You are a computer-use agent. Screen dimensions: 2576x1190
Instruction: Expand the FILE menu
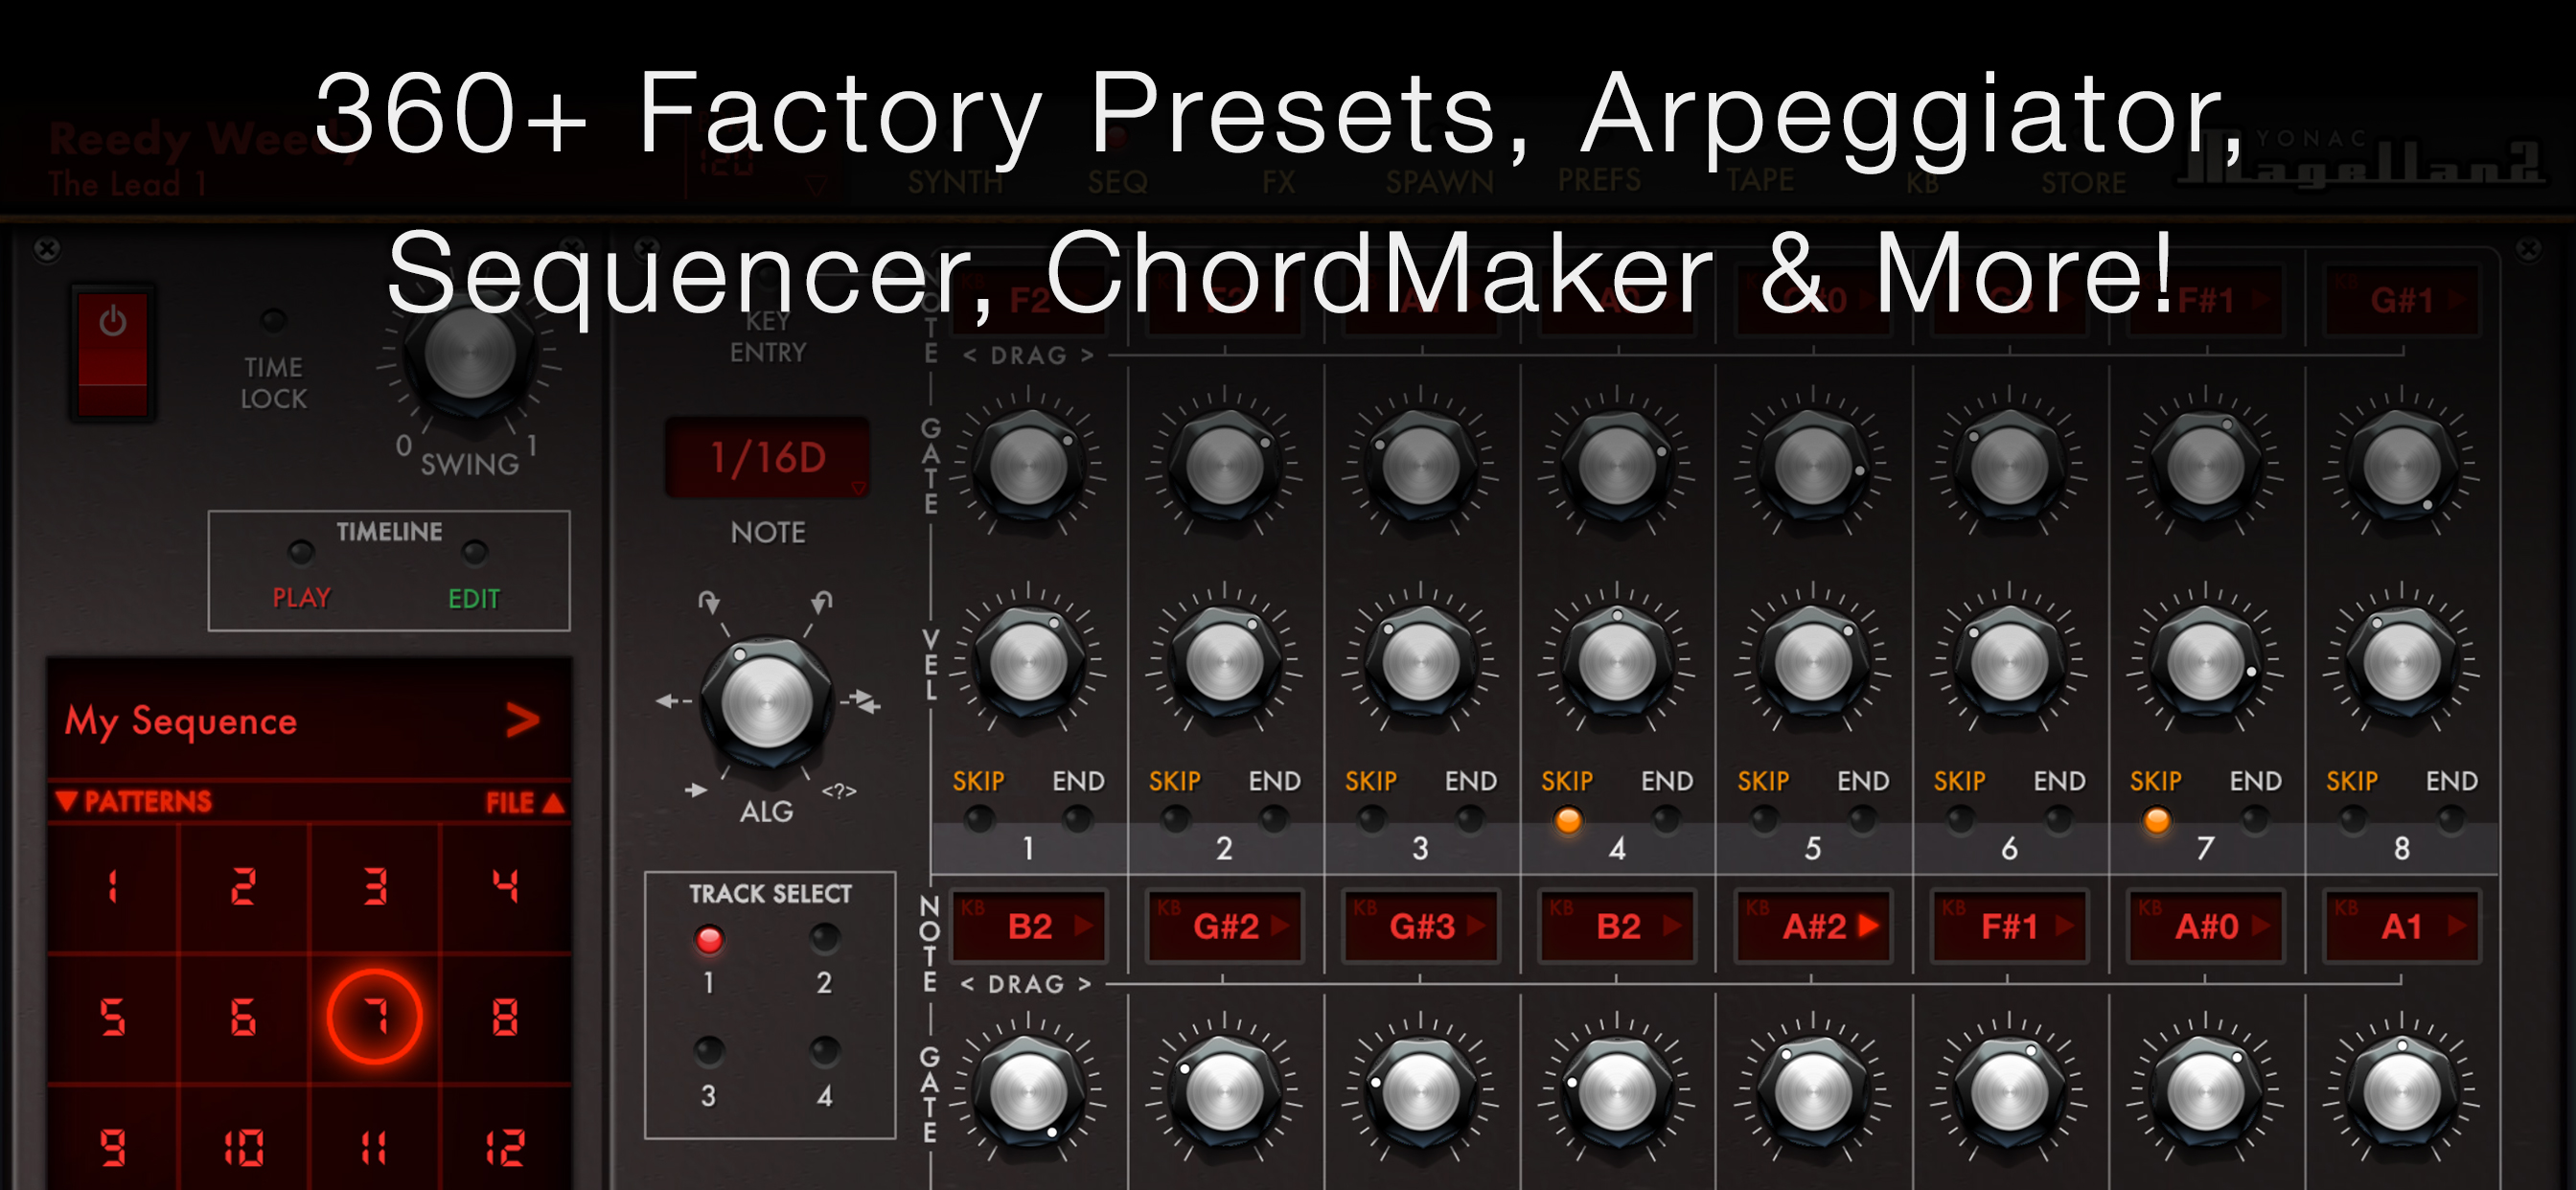click(525, 802)
